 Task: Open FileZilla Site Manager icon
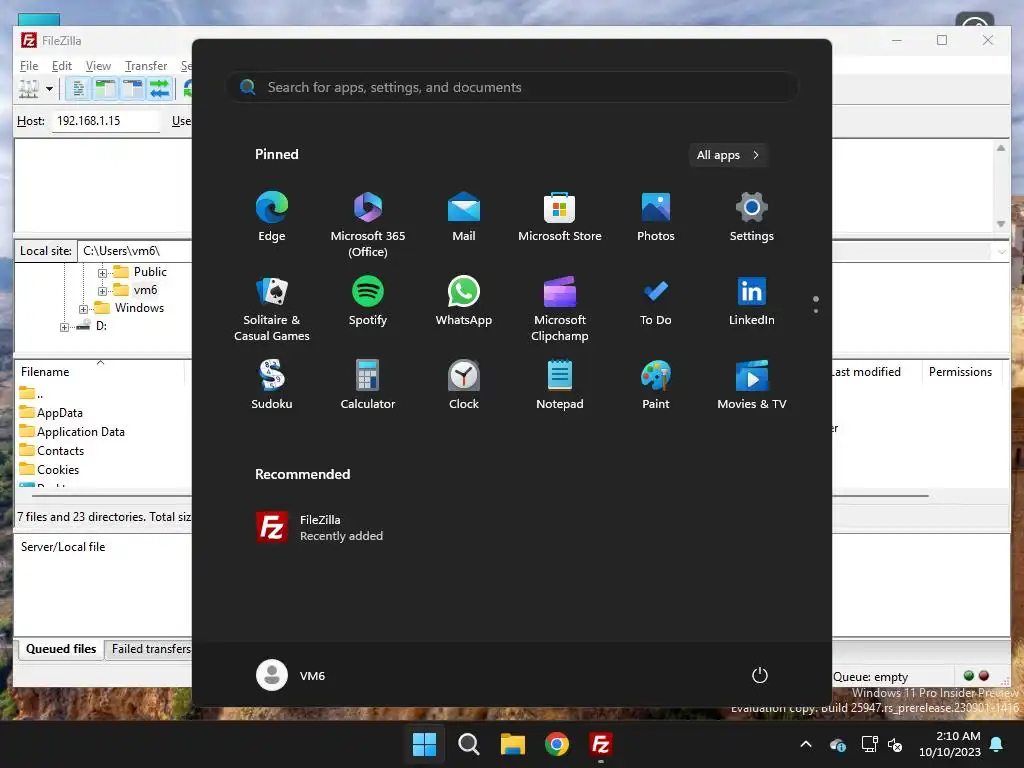(x=28, y=89)
